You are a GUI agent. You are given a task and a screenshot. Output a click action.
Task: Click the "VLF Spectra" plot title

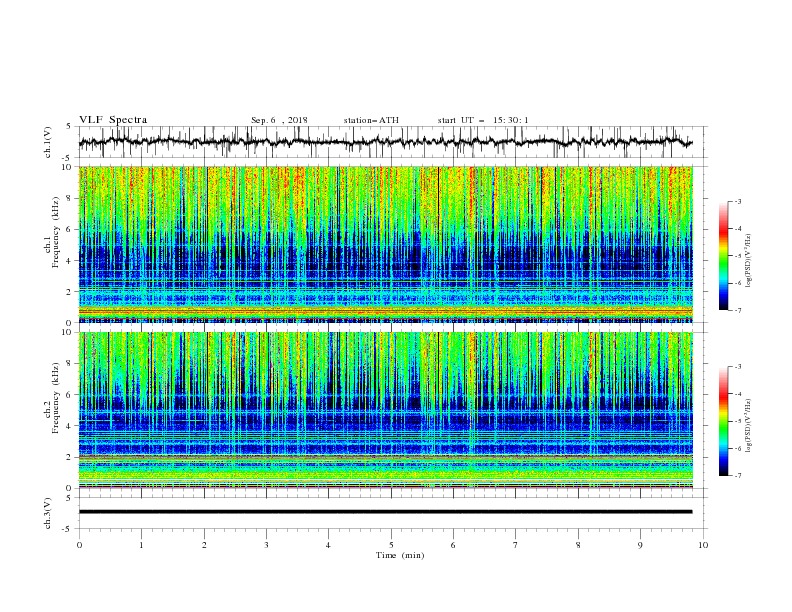(x=113, y=120)
